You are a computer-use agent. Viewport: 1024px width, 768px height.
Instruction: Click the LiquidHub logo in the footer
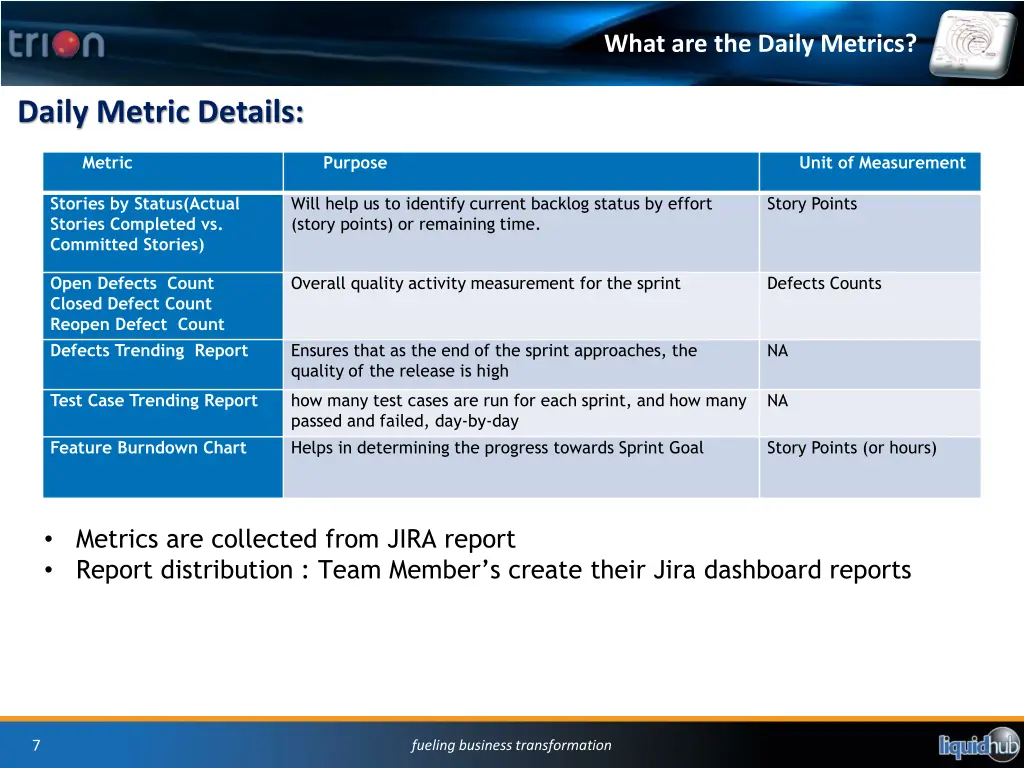pos(978,745)
